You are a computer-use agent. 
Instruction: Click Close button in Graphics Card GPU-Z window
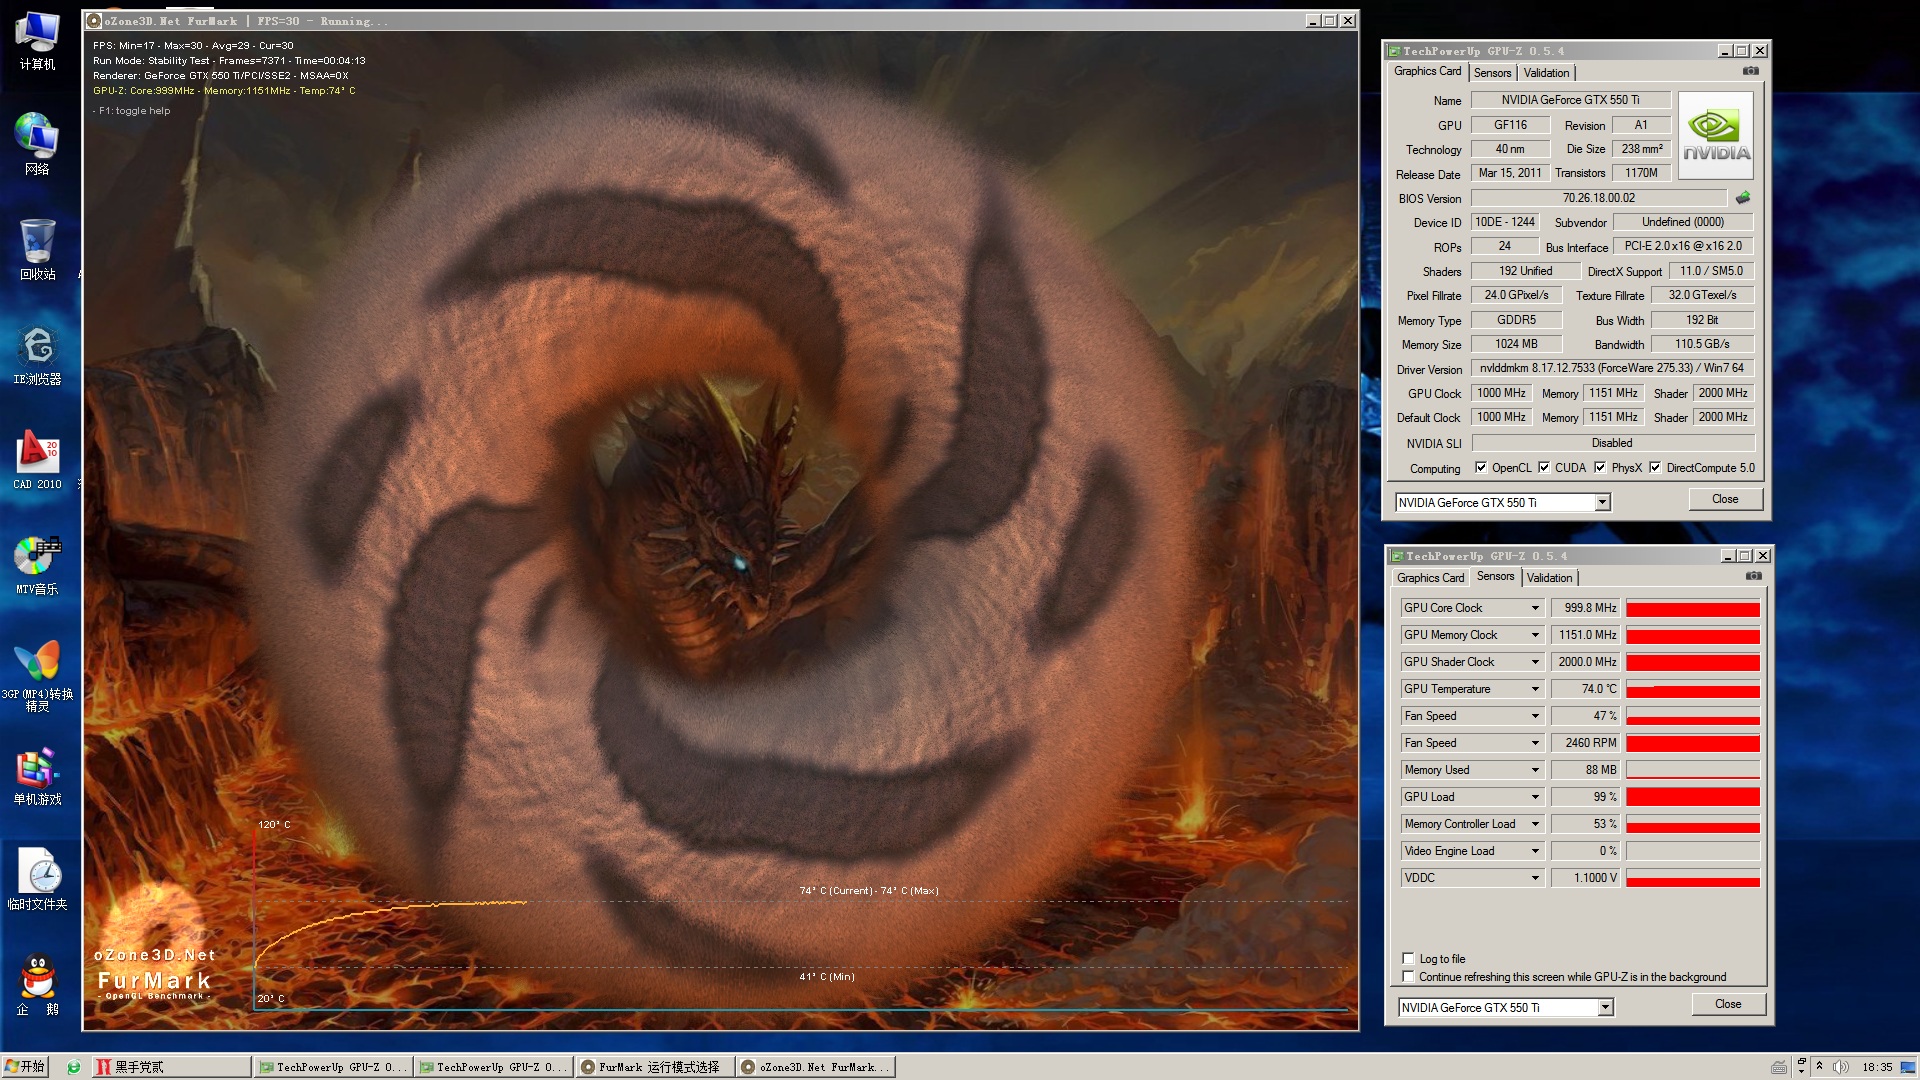(1725, 499)
